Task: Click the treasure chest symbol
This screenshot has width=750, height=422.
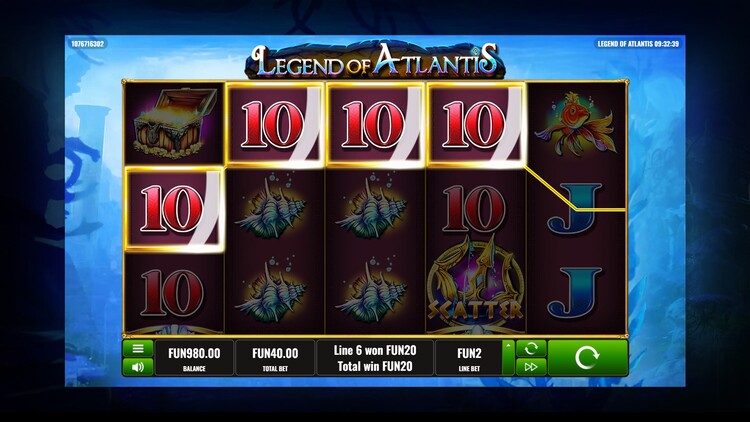Action: 174,123
